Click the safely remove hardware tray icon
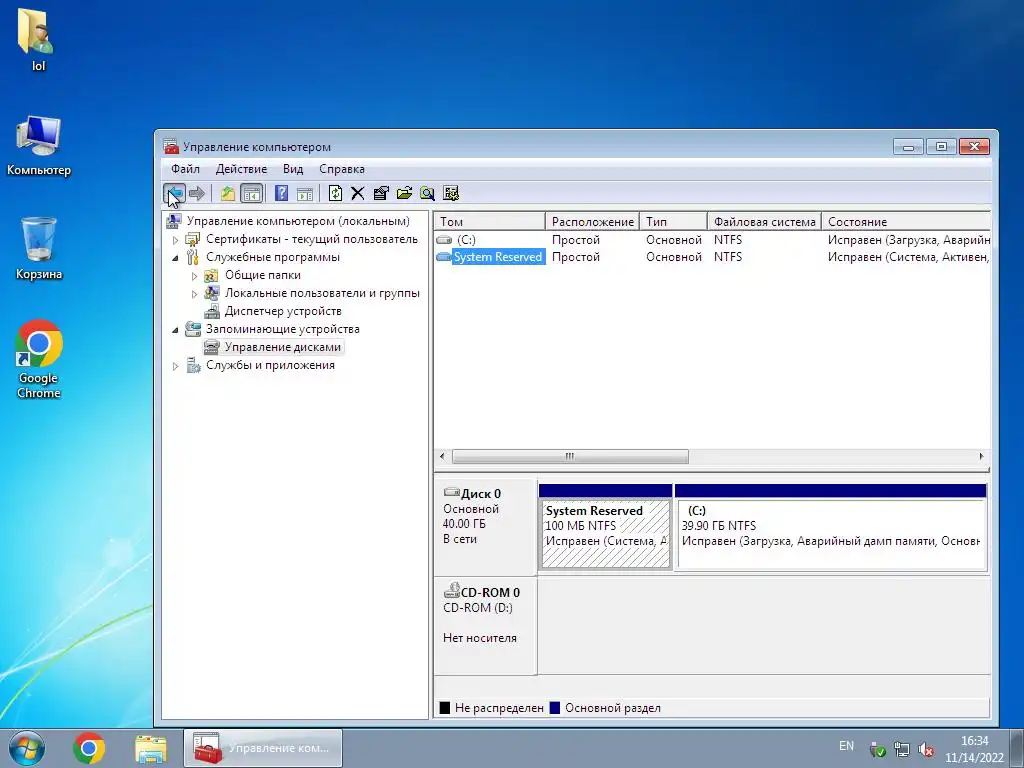This screenshot has height=768, width=1024. point(878,749)
